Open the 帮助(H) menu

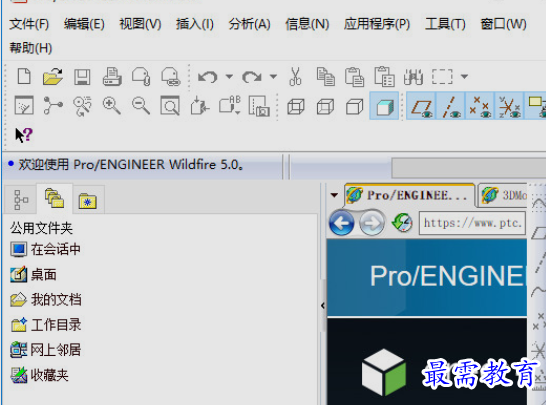(x=31, y=48)
